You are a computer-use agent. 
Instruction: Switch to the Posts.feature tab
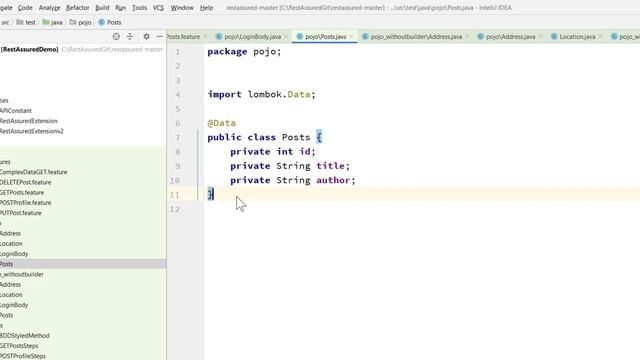click(183, 36)
